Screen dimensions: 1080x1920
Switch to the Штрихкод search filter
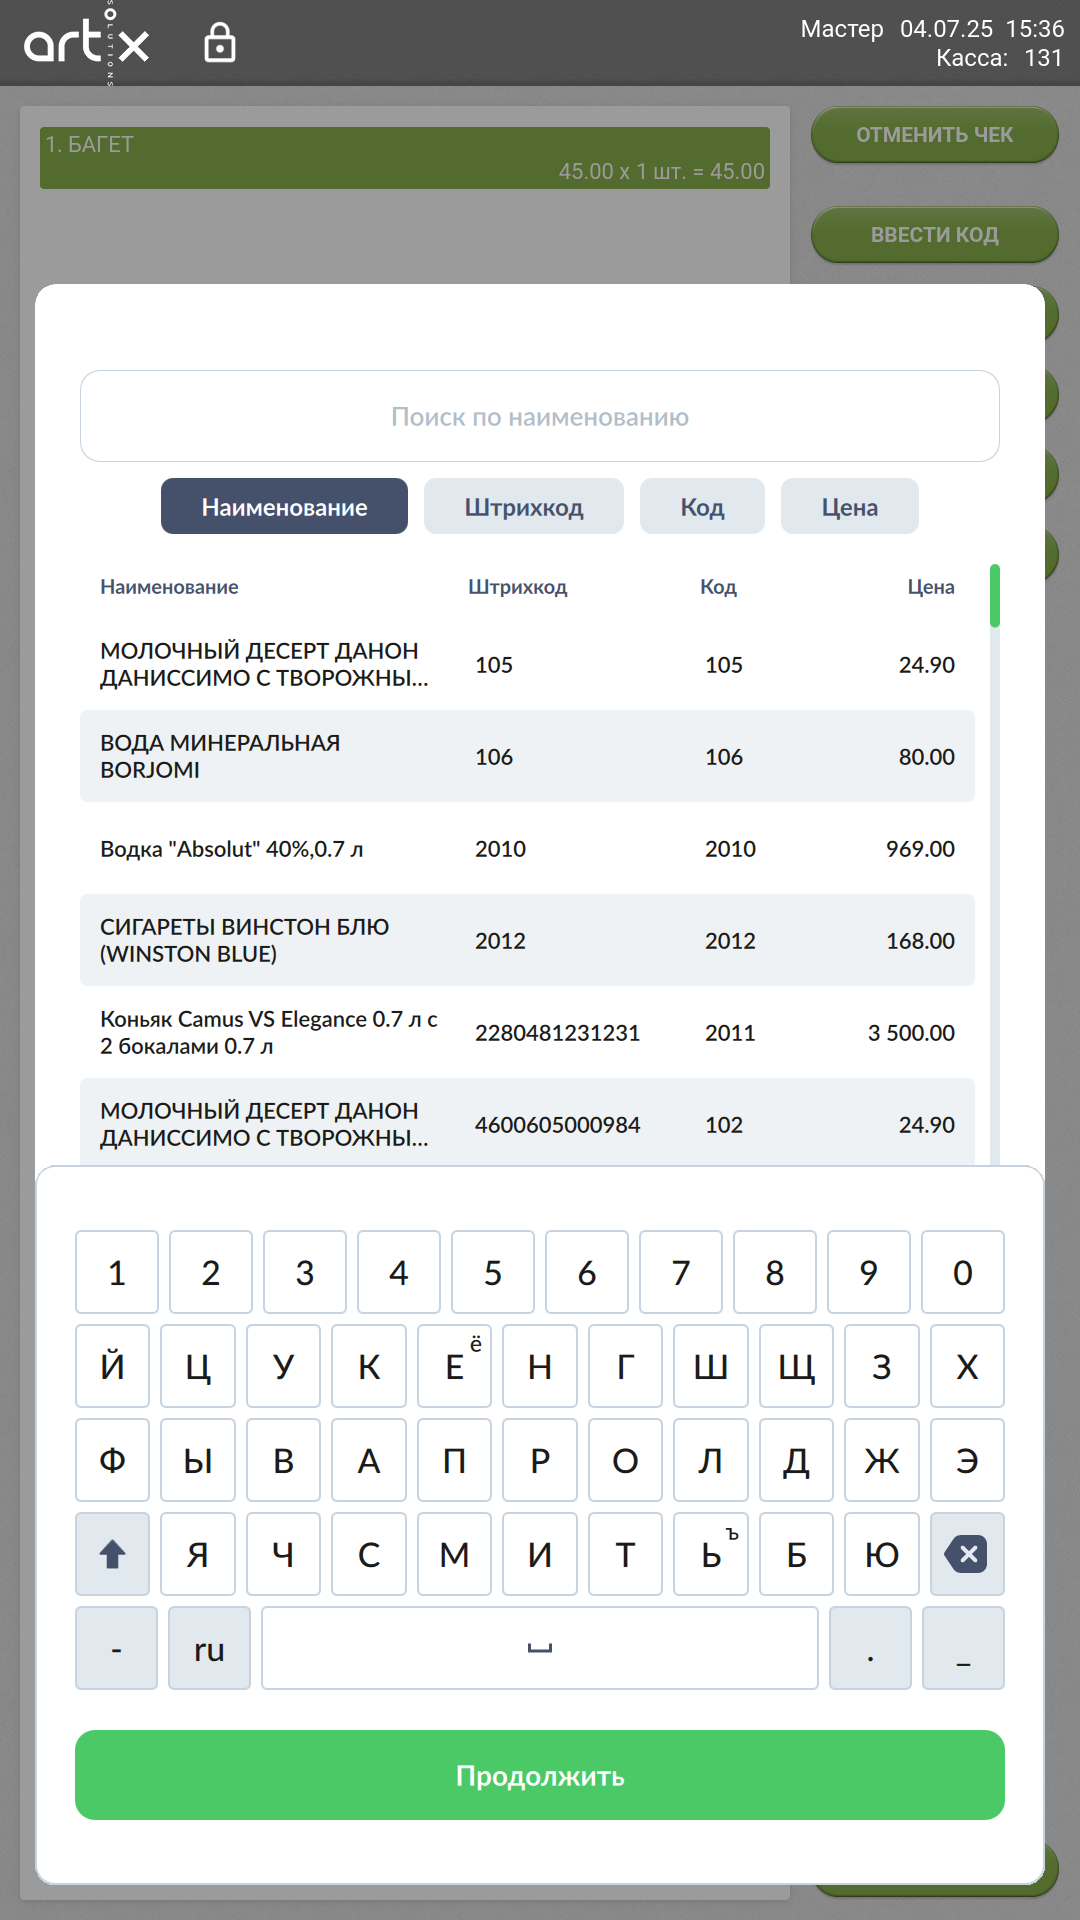click(523, 507)
